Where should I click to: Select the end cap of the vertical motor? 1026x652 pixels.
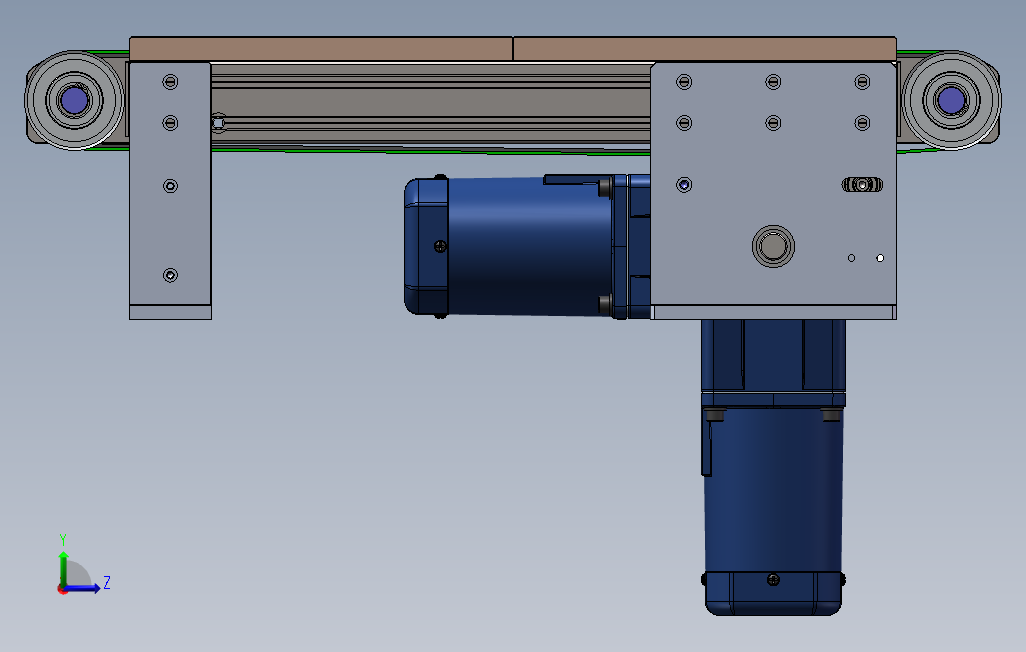tap(773, 594)
